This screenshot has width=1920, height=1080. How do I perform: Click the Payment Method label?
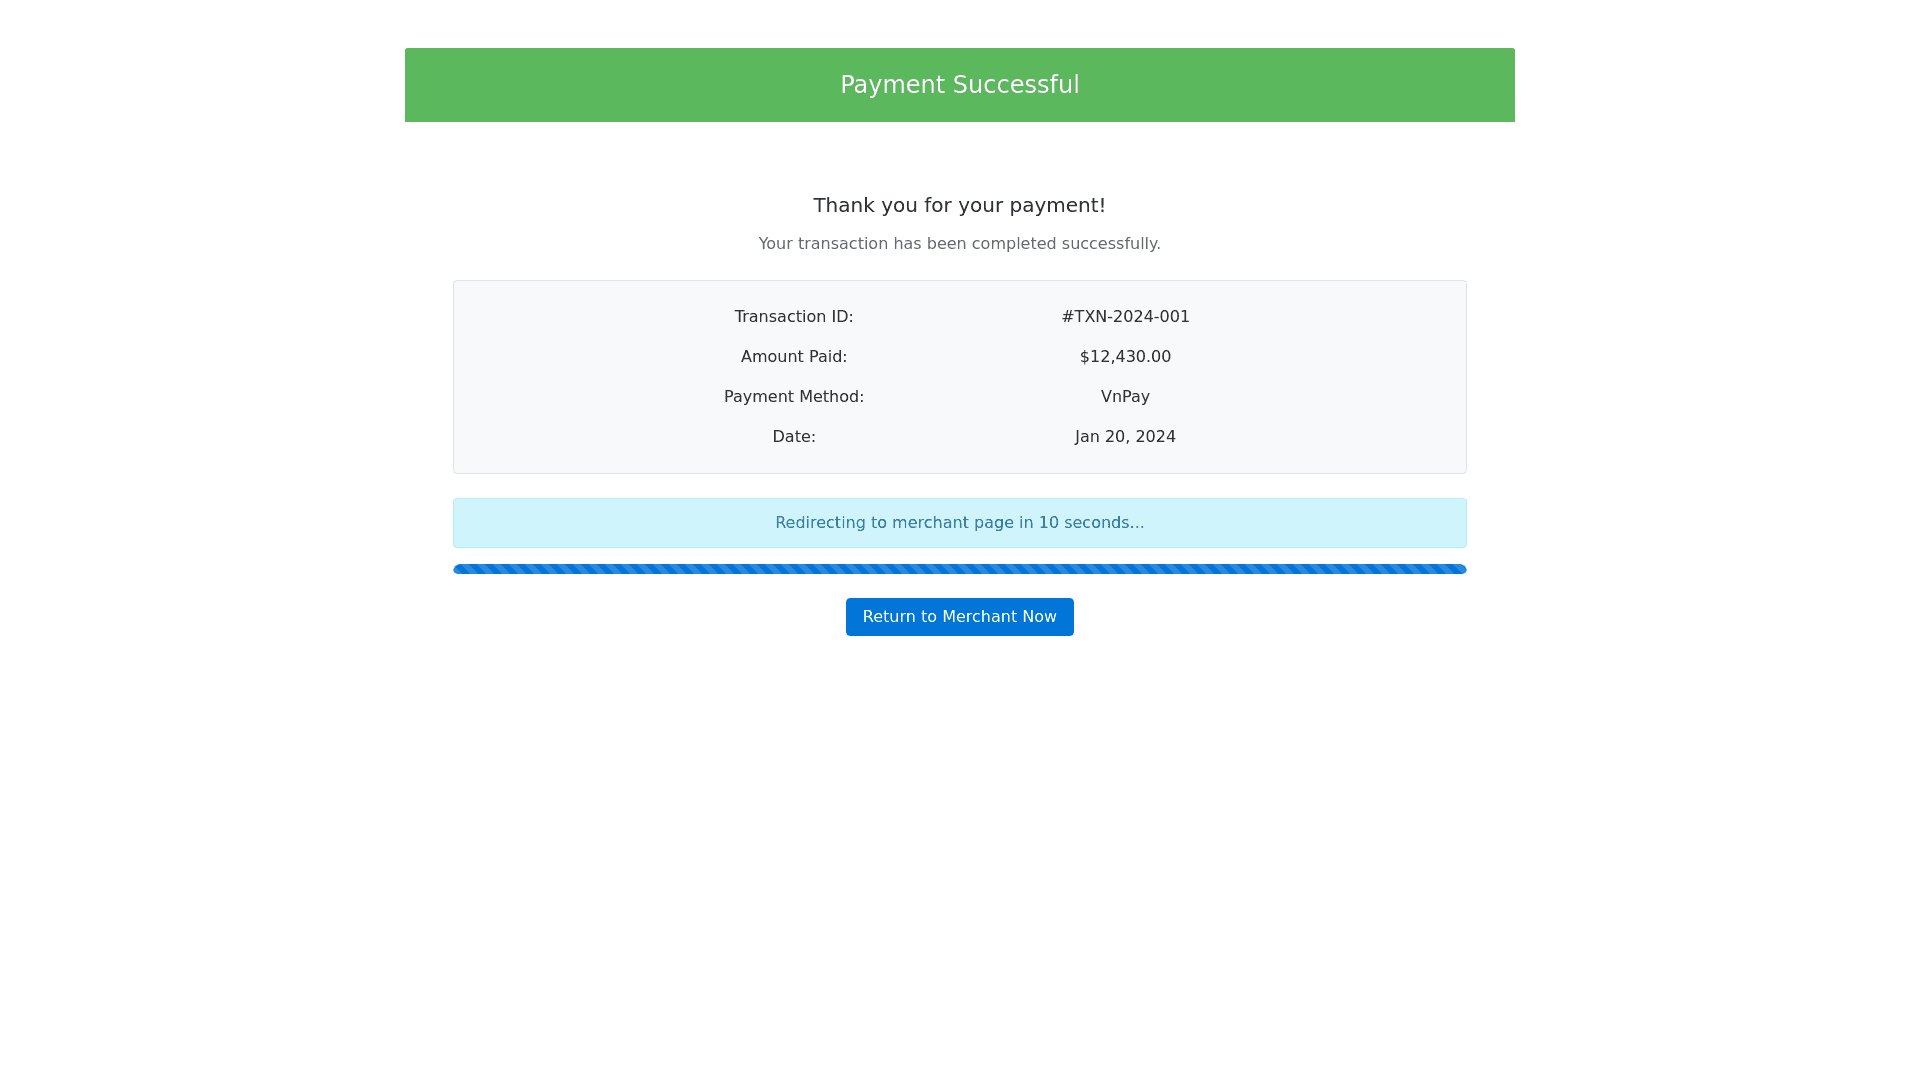click(793, 397)
